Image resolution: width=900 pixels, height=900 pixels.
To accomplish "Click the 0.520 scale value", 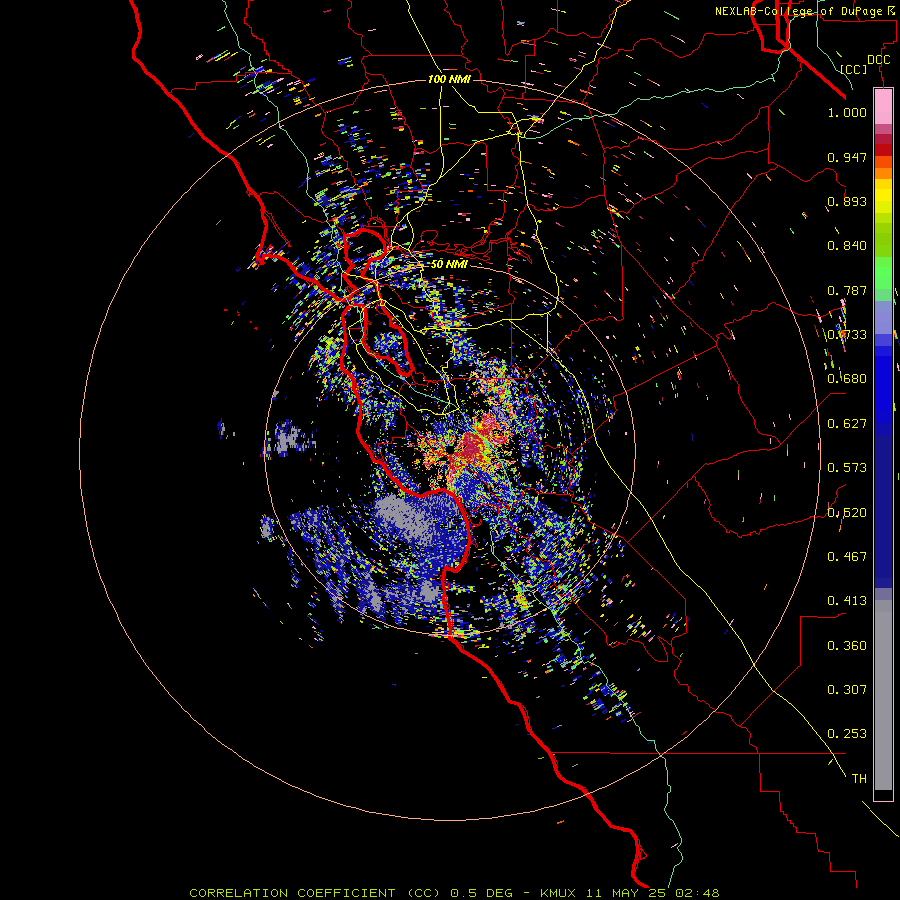I will [847, 513].
